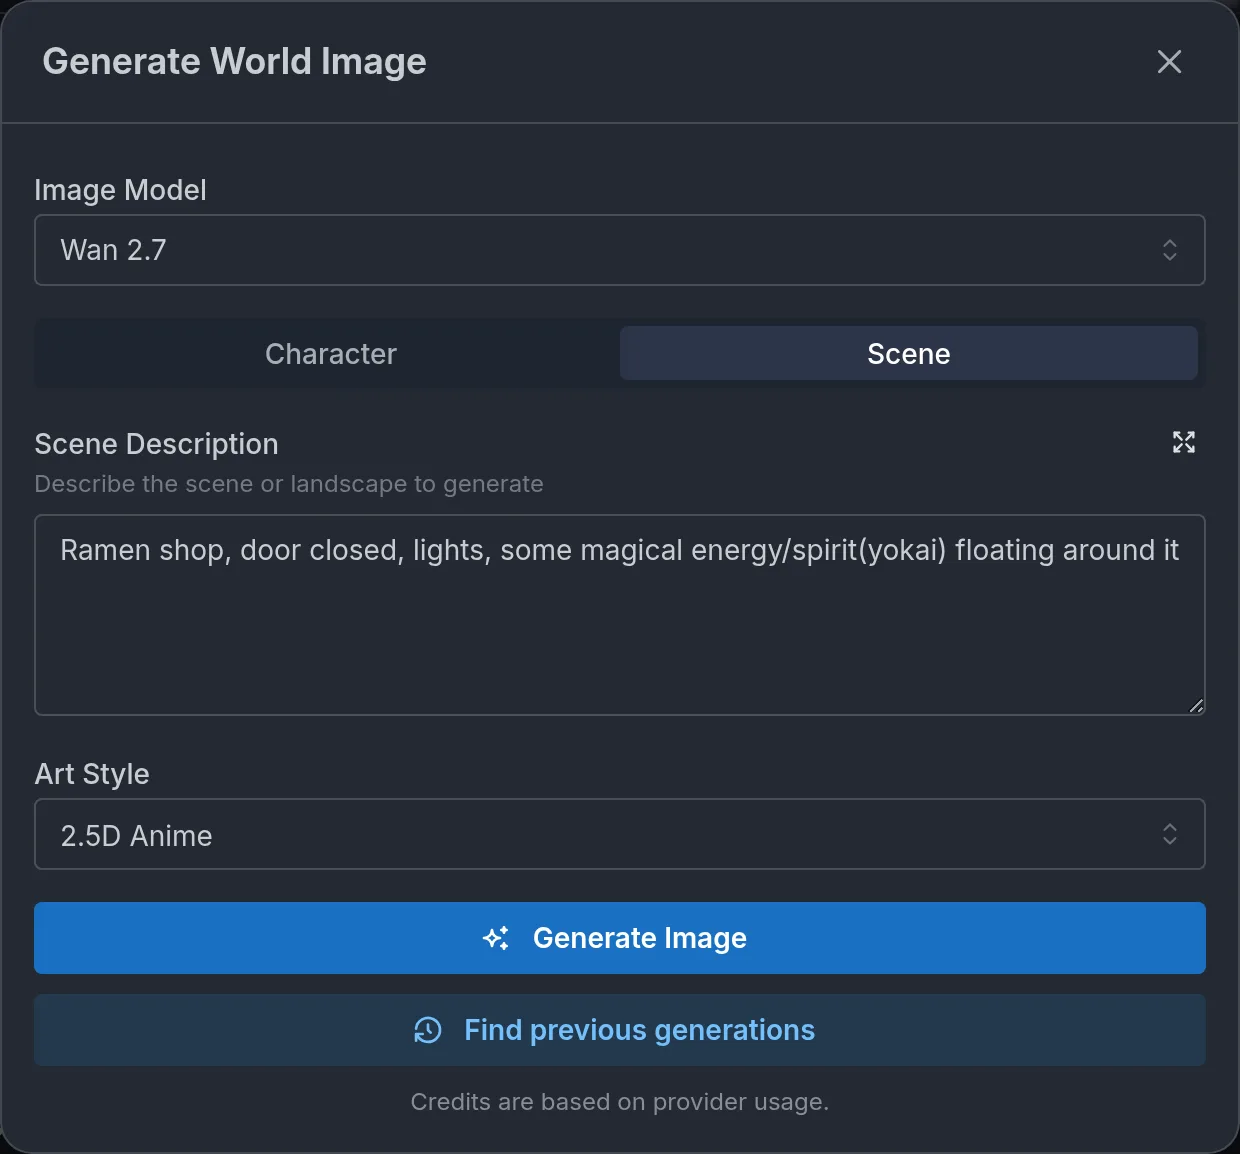1240x1154 pixels.
Task: Switch to the Character tab
Action: [331, 353]
